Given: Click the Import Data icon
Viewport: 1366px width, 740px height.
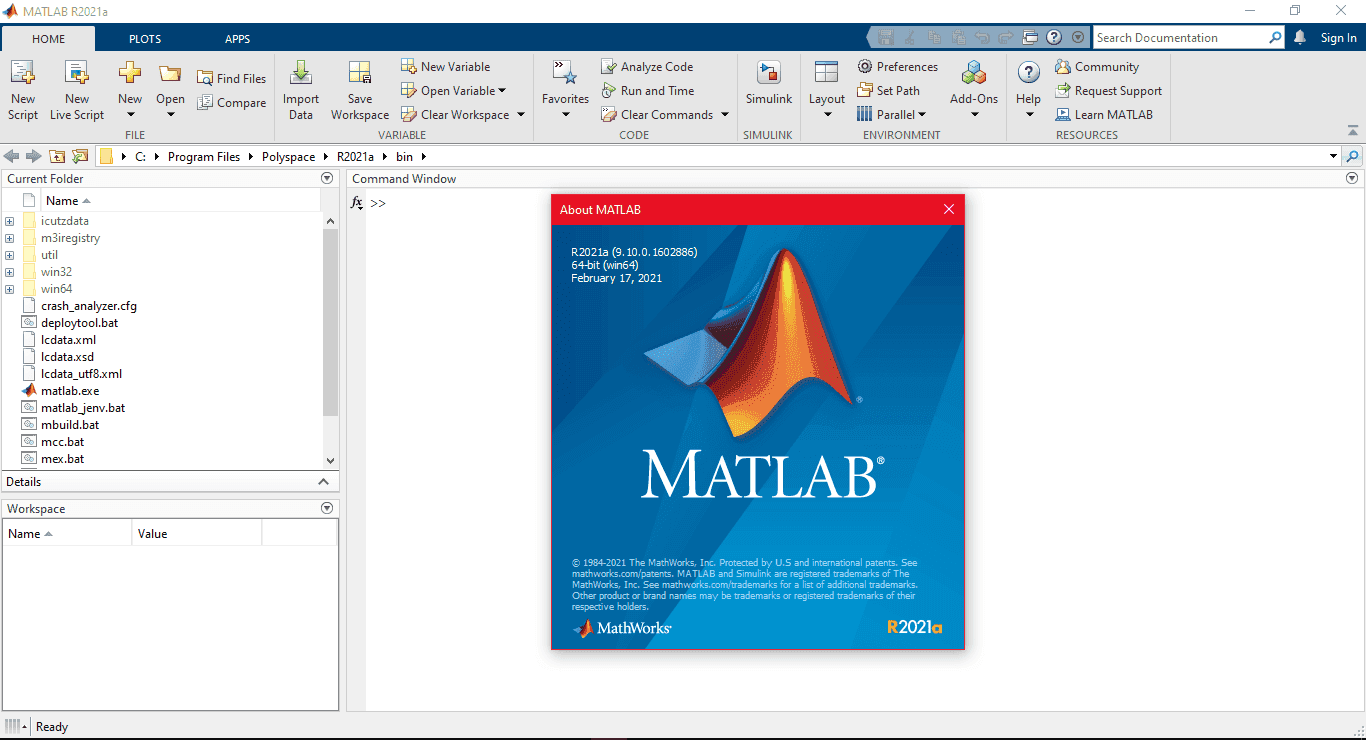Looking at the screenshot, I should (x=300, y=72).
